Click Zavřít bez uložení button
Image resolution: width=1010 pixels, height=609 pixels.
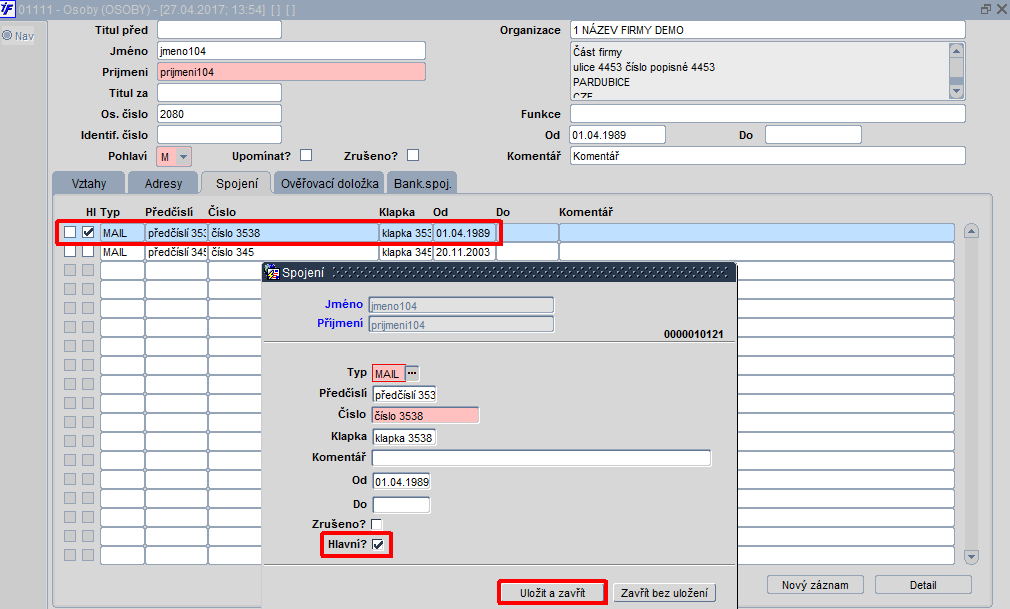coord(664,593)
